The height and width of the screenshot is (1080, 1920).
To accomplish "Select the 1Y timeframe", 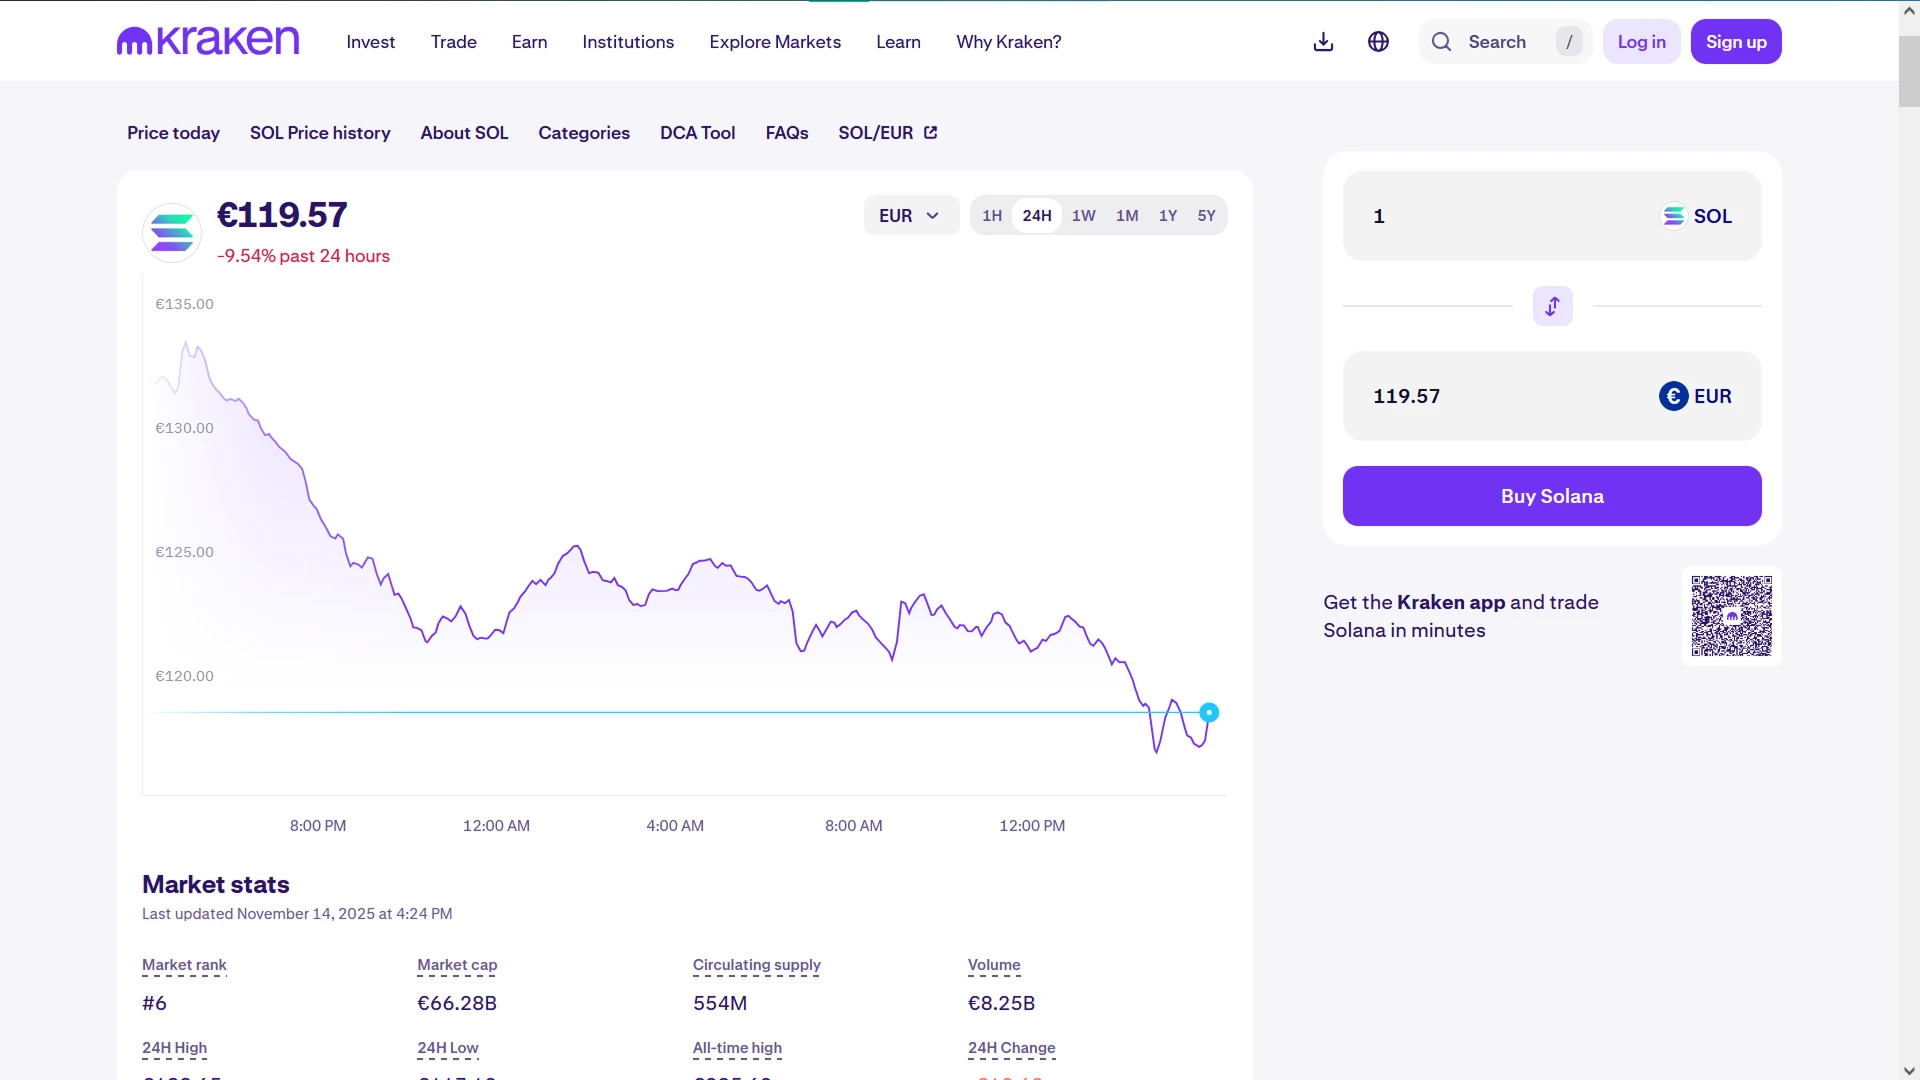I will point(1166,215).
